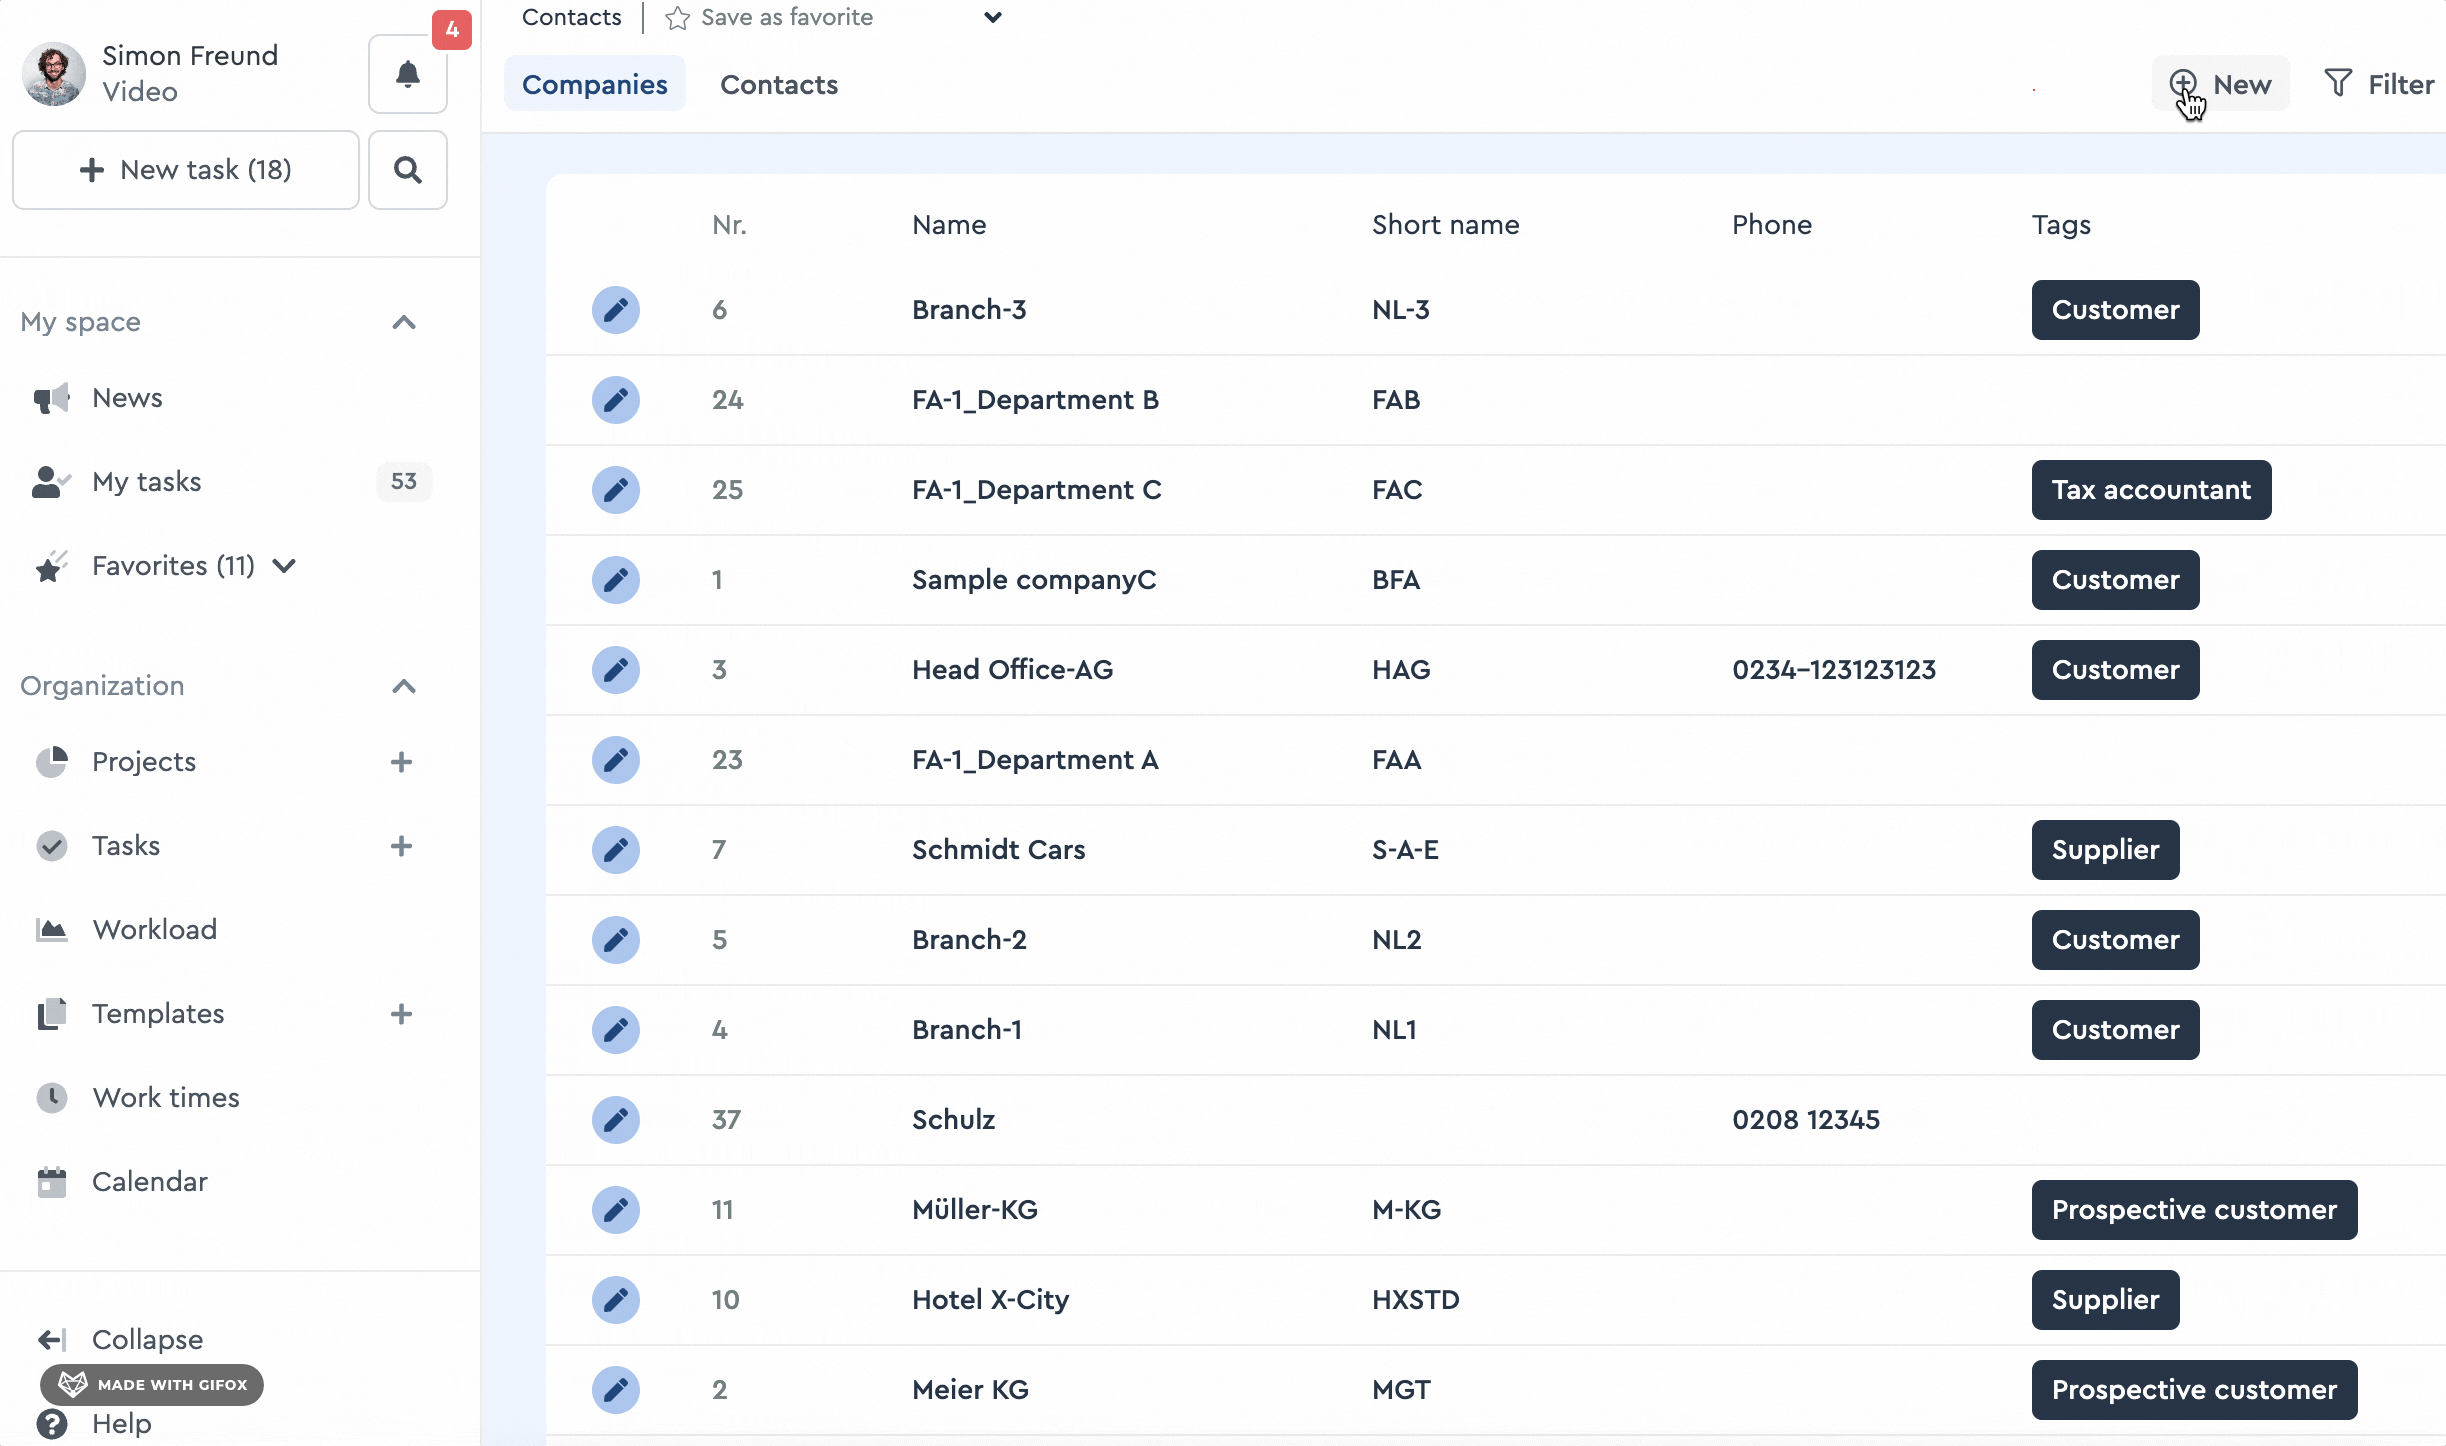The height and width of the screenshot is (1446, 2446).
Task: Click New to add a company
Action: (x=2220, y=84)
